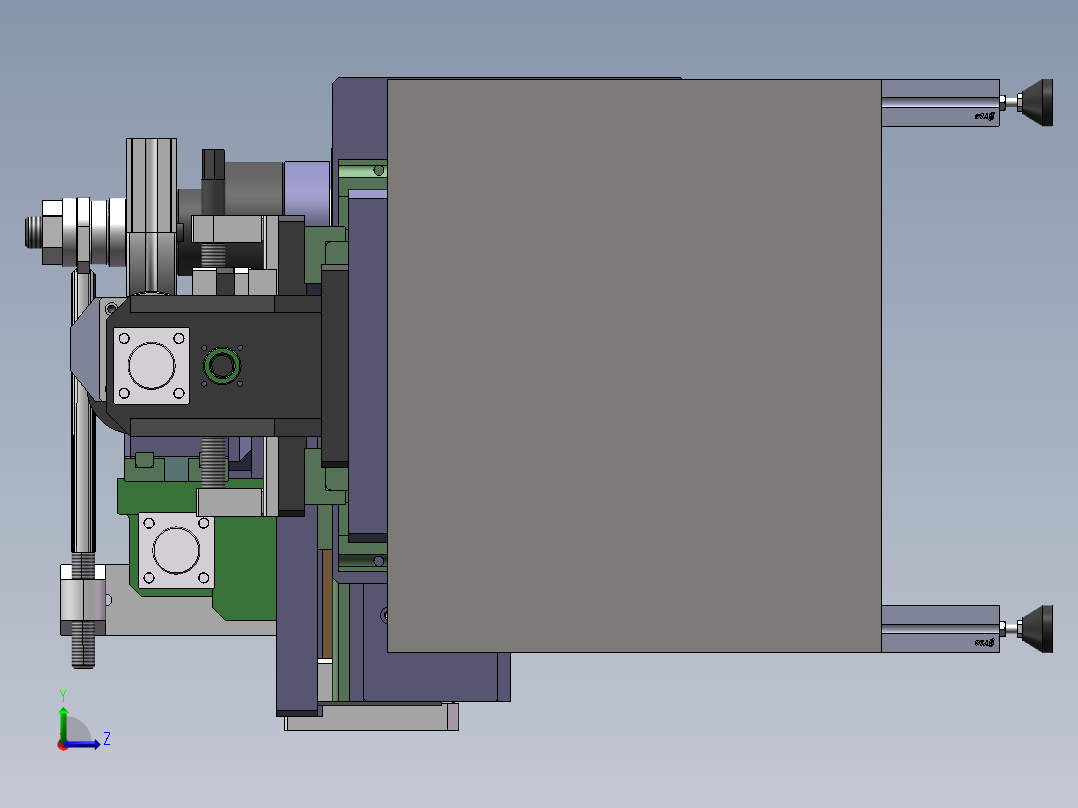The image size is (1078, 808).
Task: Select square flange plate on green bracket
Action: click(176, 550)
